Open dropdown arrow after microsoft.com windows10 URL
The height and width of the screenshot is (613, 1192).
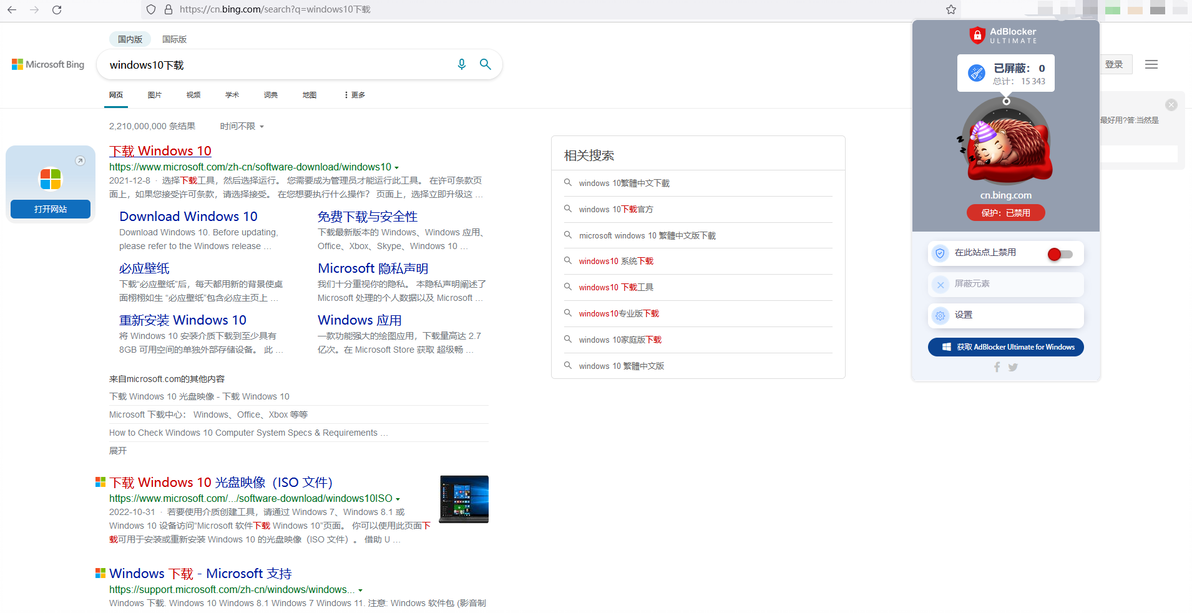click(x=397, y=167)
